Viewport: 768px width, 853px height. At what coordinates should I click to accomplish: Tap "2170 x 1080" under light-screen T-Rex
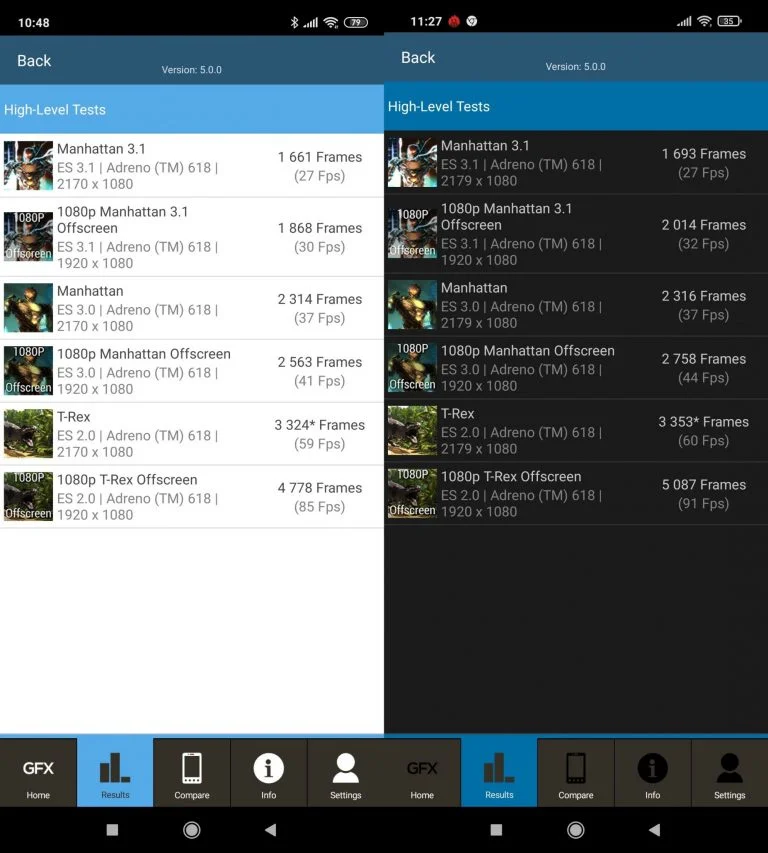(95, 452)
